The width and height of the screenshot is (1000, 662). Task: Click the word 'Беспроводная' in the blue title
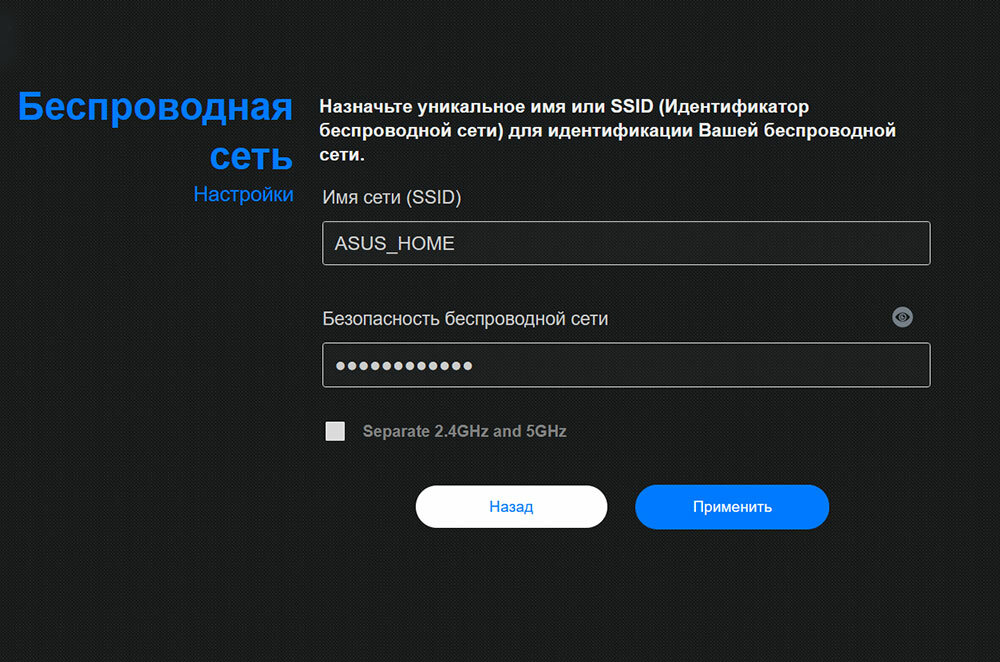[x=155, y=107]
